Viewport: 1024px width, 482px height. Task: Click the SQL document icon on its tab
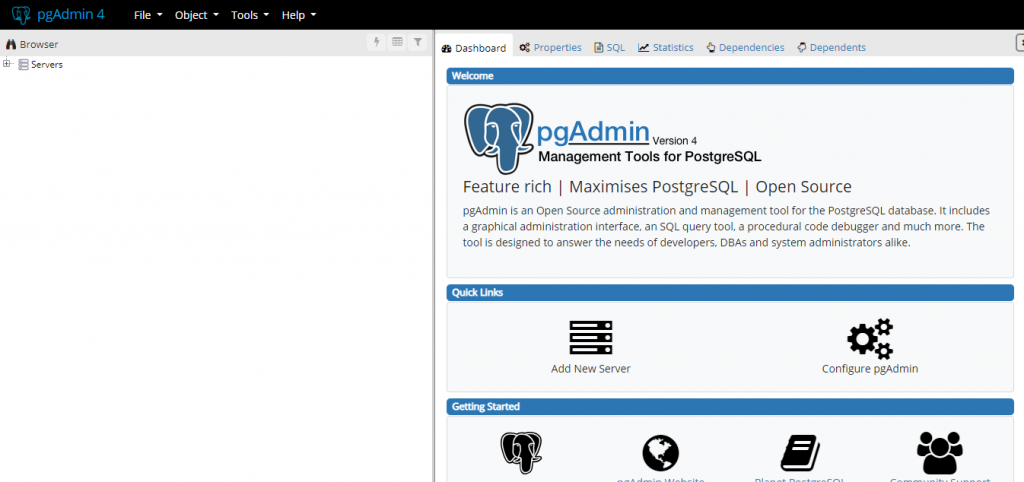tap(598, 48)
